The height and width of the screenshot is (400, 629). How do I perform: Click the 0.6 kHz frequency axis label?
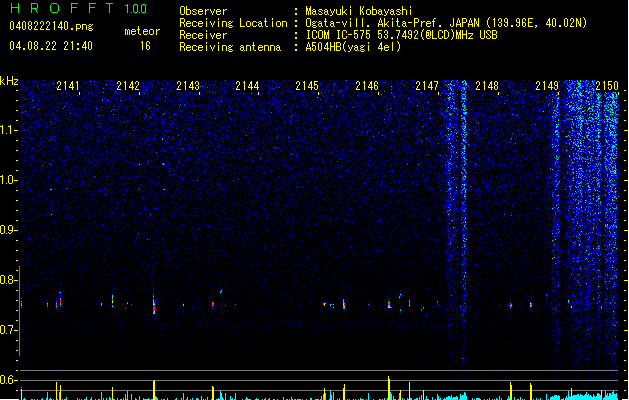9,380
